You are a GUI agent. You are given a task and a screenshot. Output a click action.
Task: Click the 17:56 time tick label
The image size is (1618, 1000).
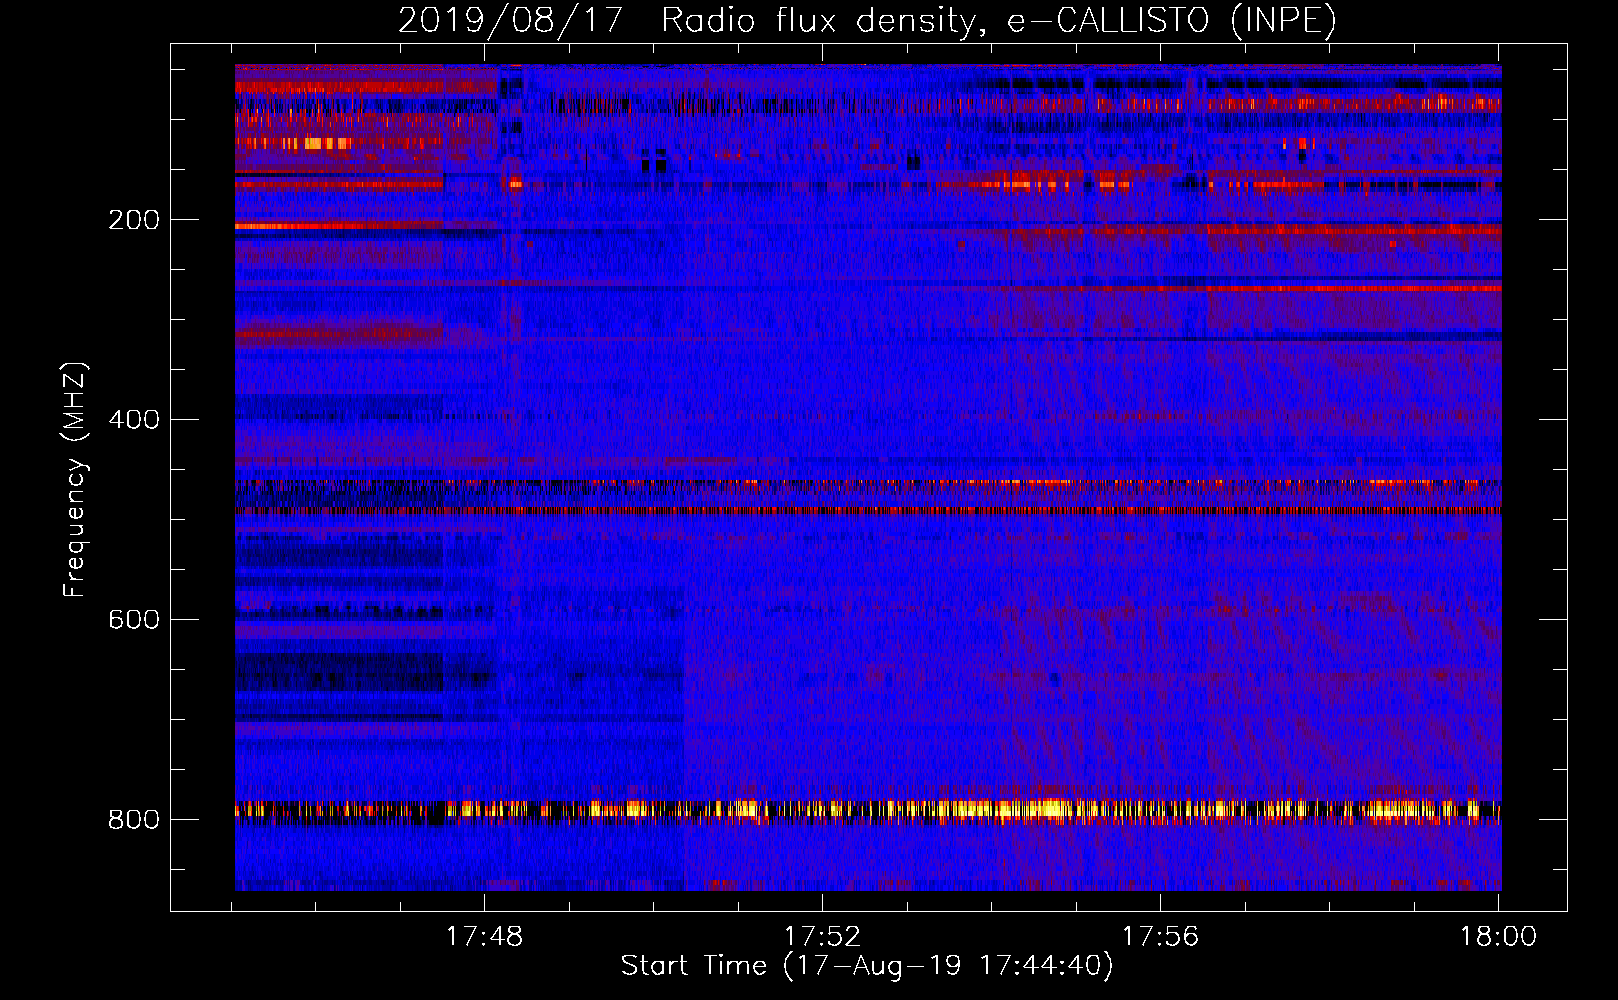tap(1160, 937)
